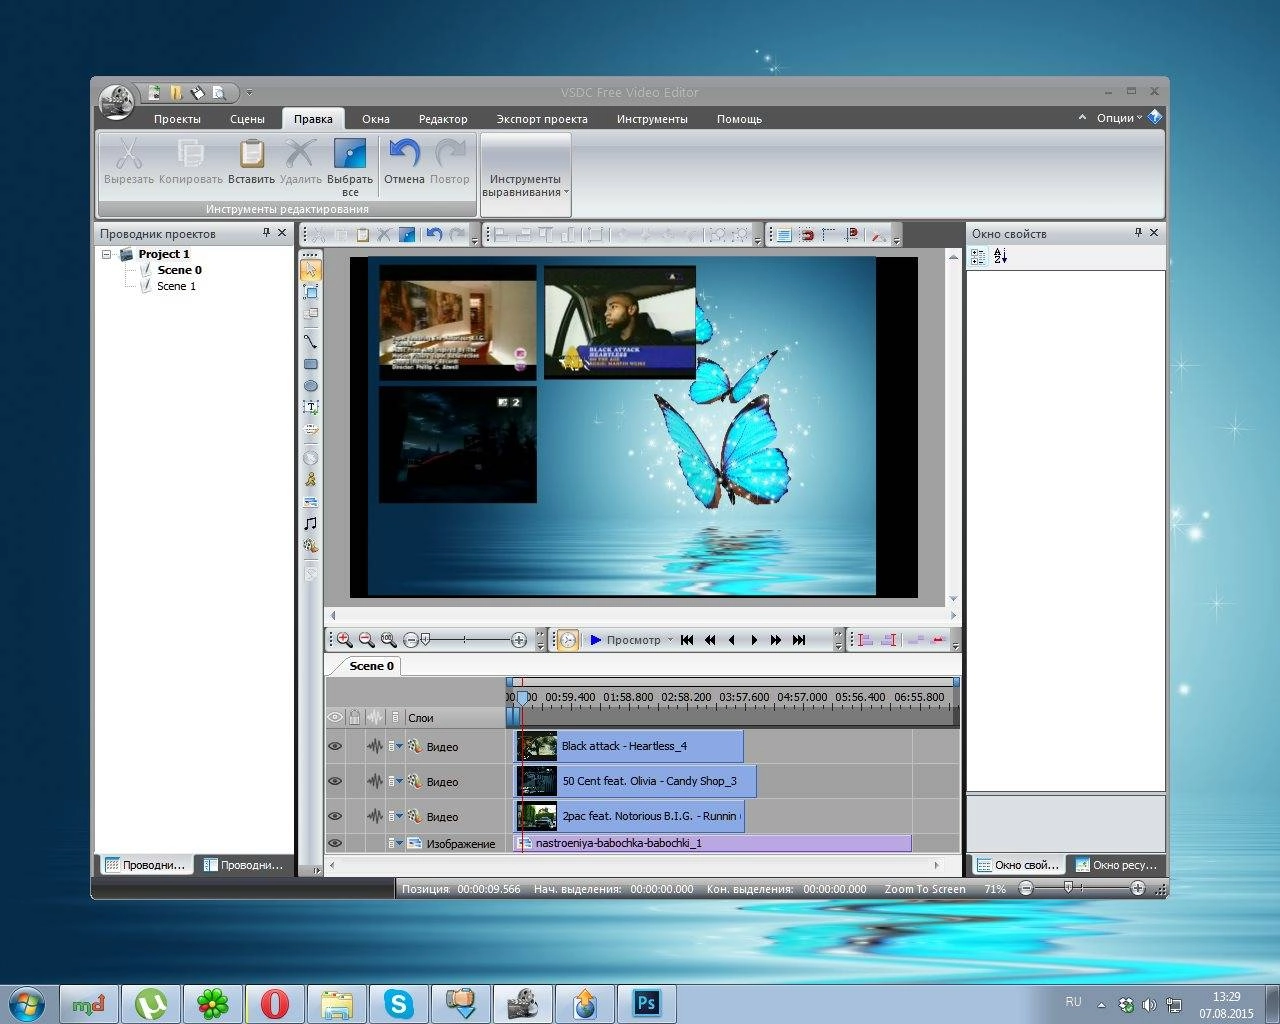The width and height of the screenshot is (1280, 1024).
Task: Switch to the Редактор ribbon tab
Action: pos(443,119)
